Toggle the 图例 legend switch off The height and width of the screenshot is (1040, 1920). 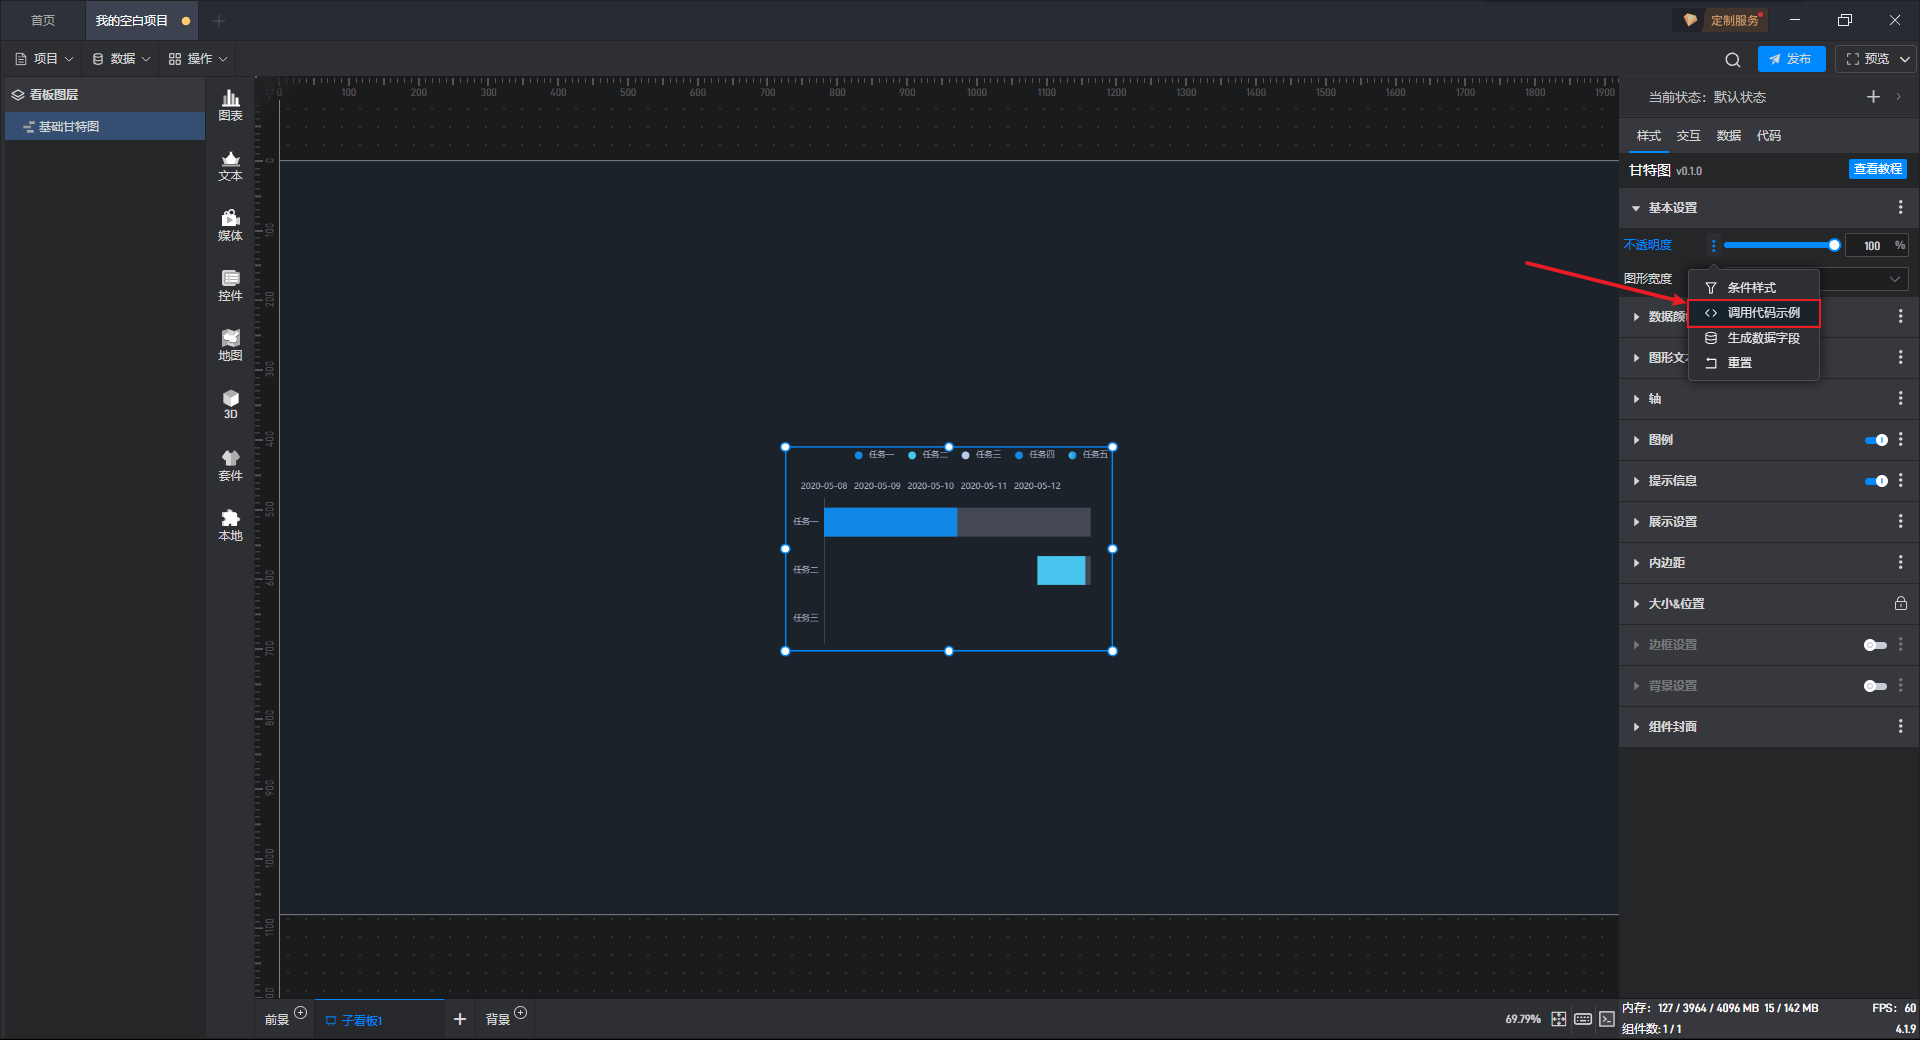(1876, 440)
